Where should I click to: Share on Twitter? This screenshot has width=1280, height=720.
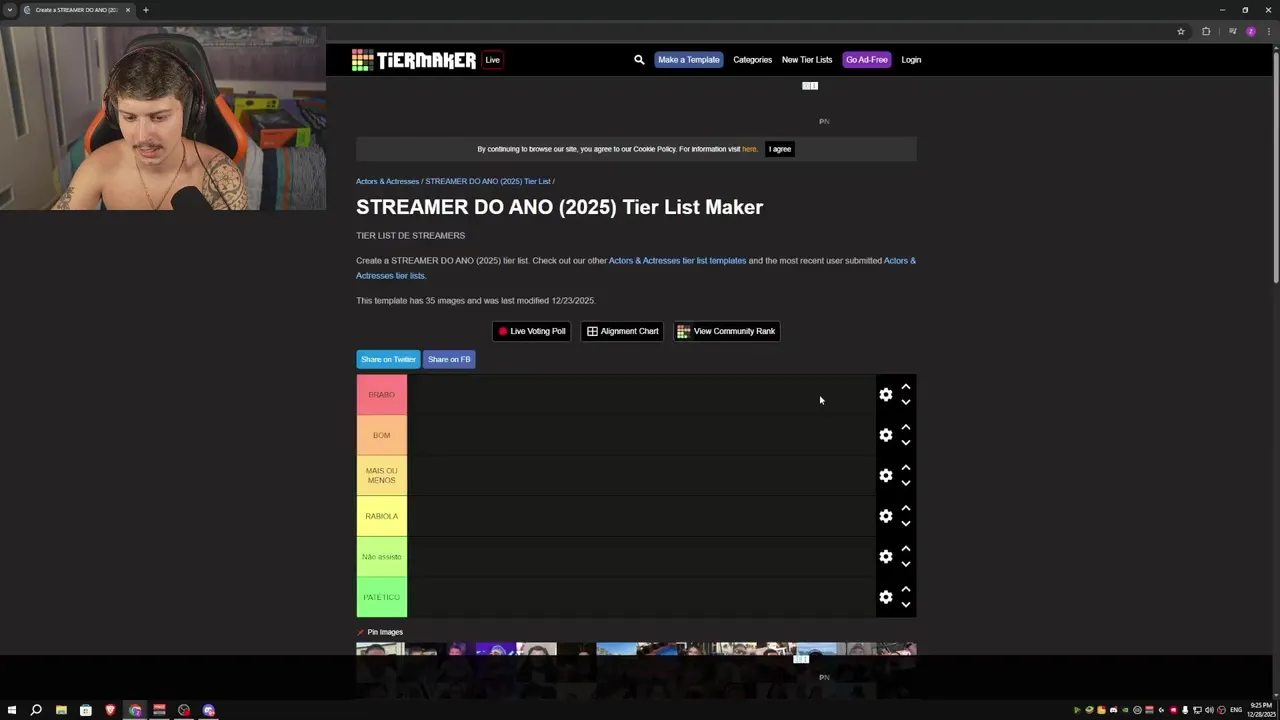pos(388,359)
